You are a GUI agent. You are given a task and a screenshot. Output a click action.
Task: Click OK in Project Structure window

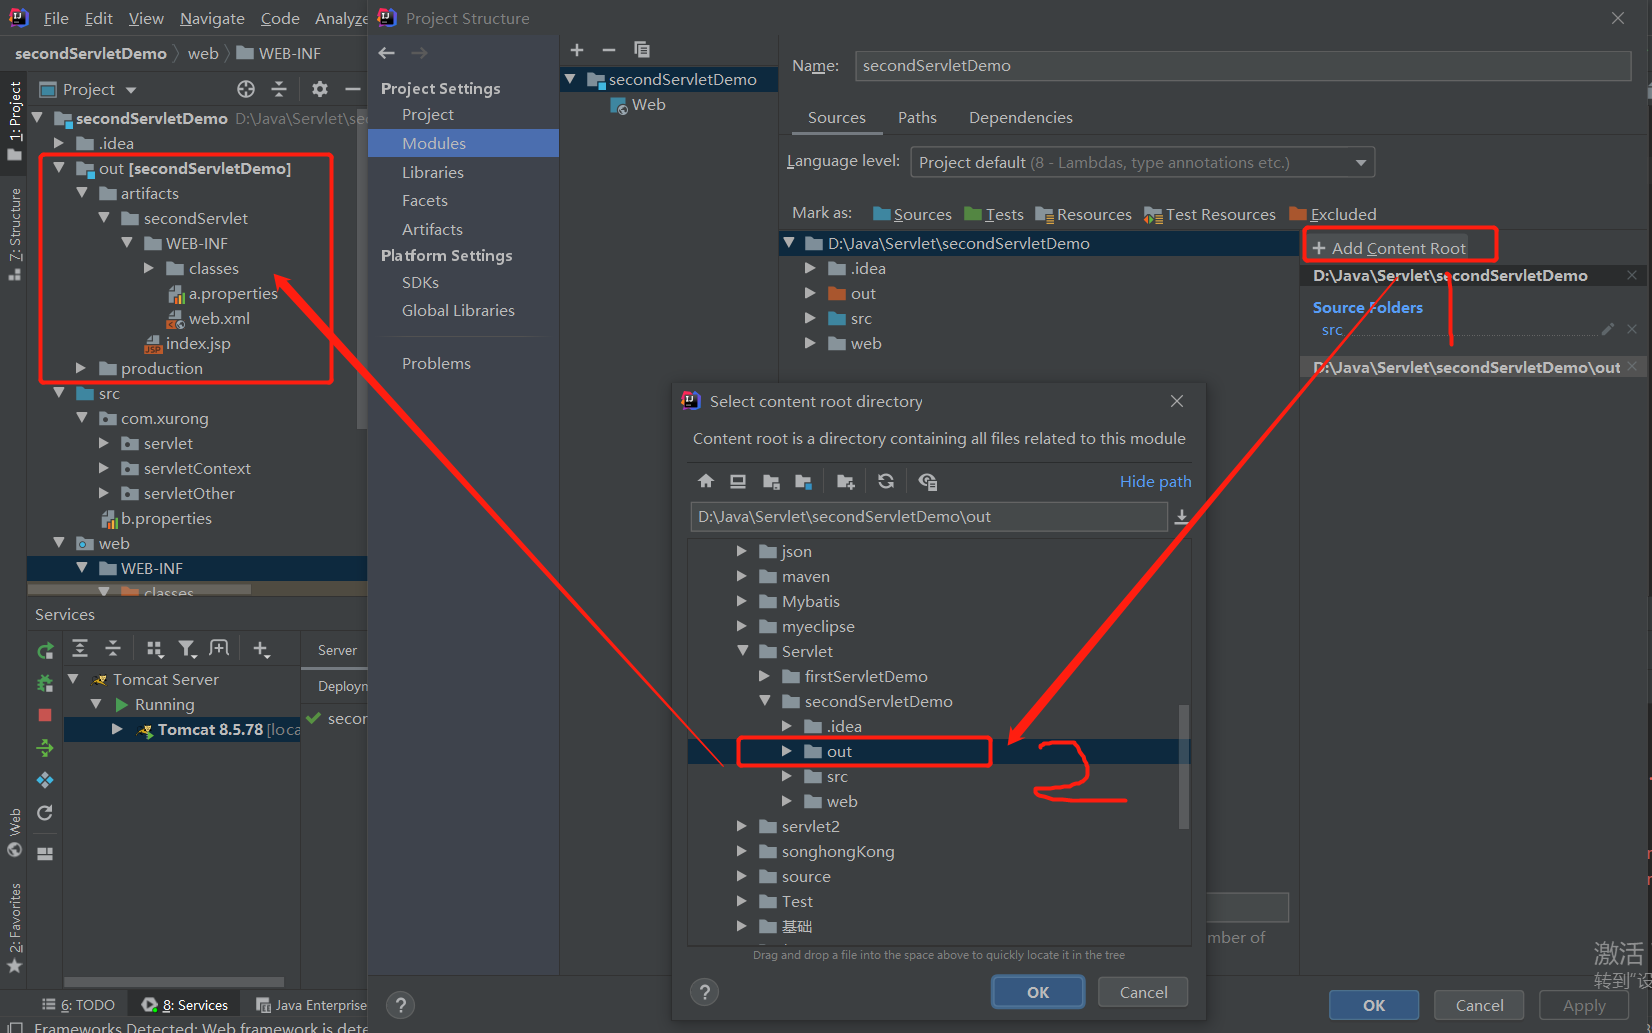pyautogui.click(x=1374, y=1005)
